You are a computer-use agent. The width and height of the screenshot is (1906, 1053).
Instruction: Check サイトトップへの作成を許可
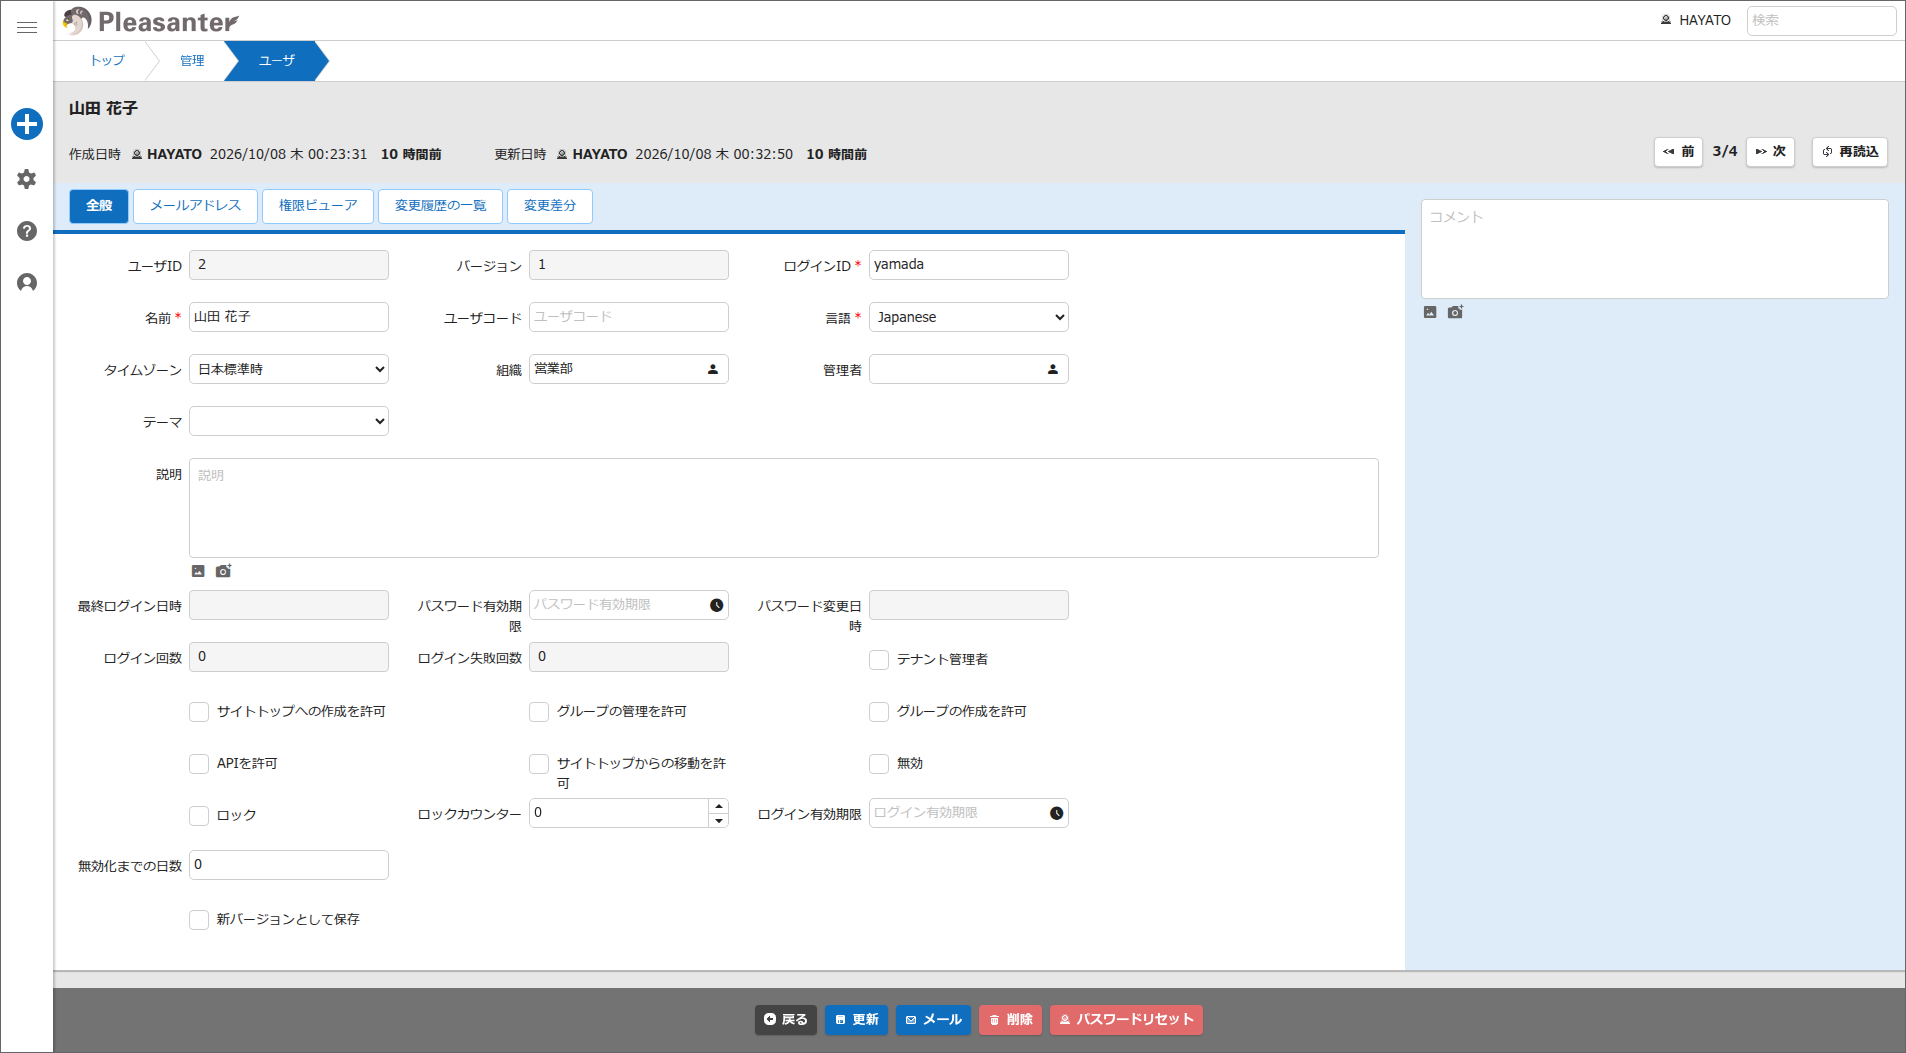pyautogui.click(x=199, y=712)
